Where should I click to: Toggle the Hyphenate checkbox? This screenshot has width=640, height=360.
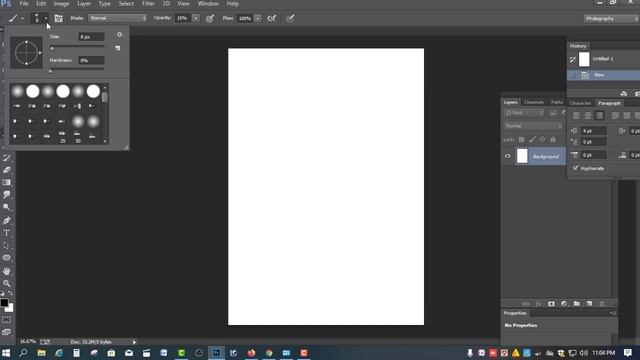576,168
